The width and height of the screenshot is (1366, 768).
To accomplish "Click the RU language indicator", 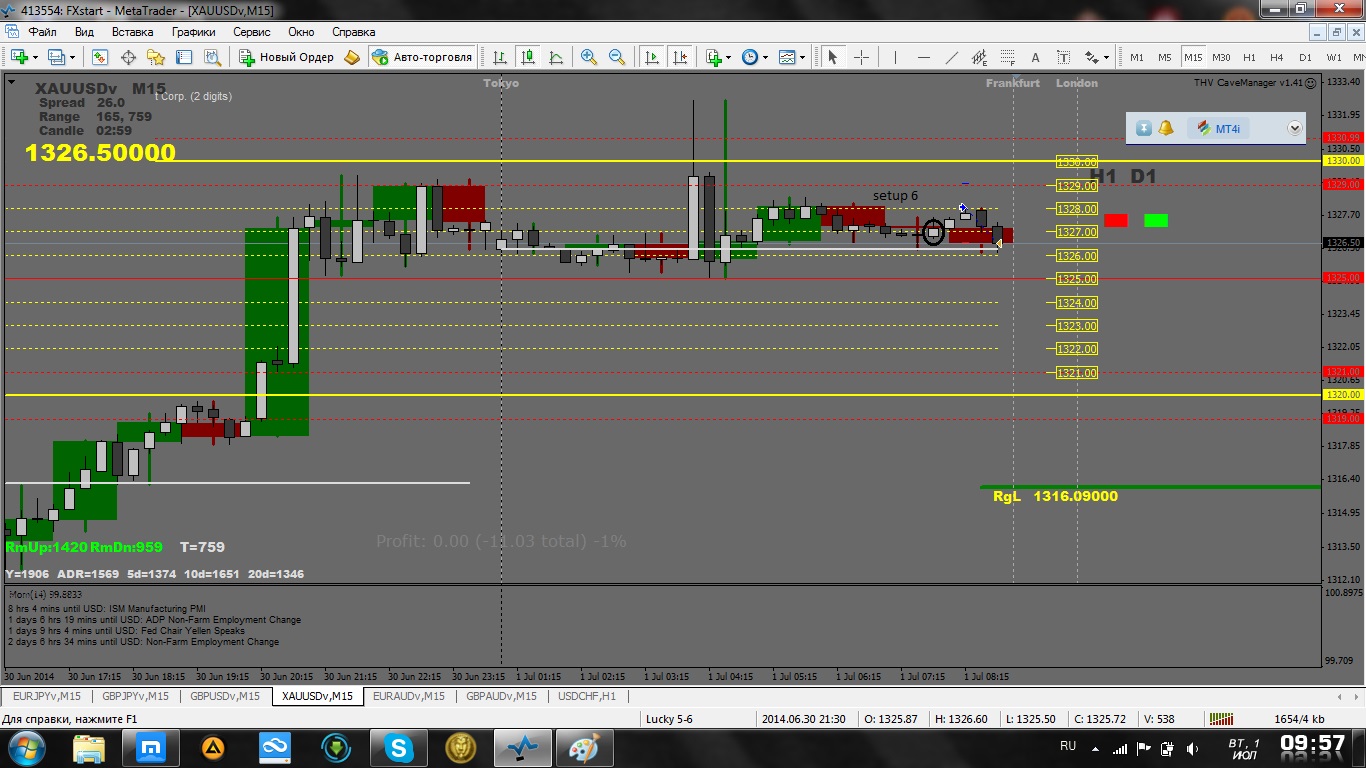I will pos(1068,747).
